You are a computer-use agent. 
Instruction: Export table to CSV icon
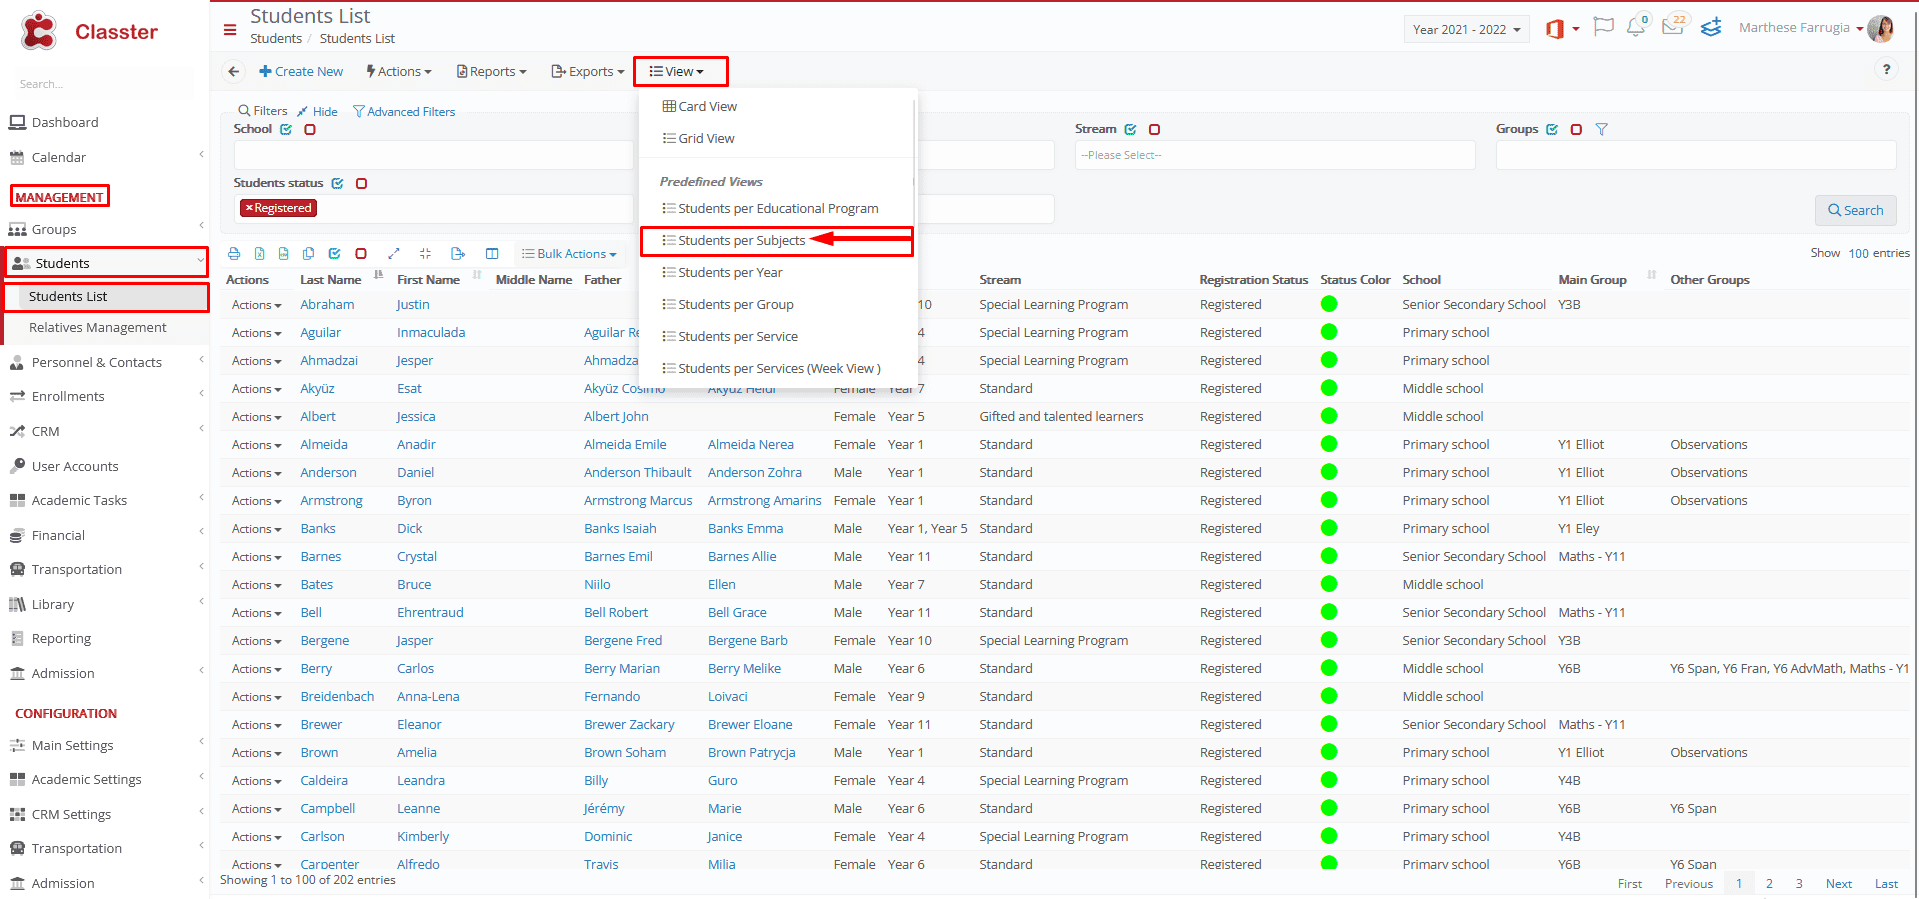(x=283, y=254)
